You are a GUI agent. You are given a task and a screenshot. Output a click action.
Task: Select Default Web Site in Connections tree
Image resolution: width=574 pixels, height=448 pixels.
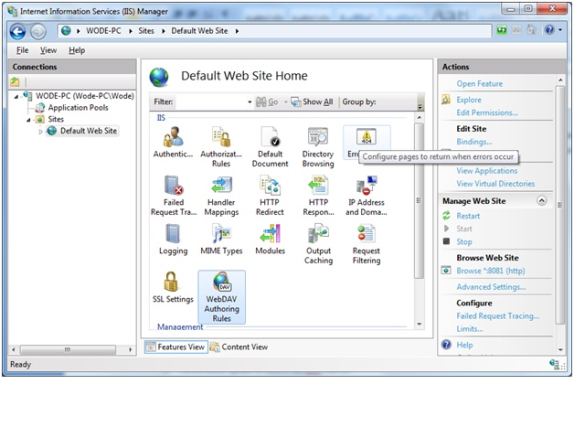pos(88,131)
